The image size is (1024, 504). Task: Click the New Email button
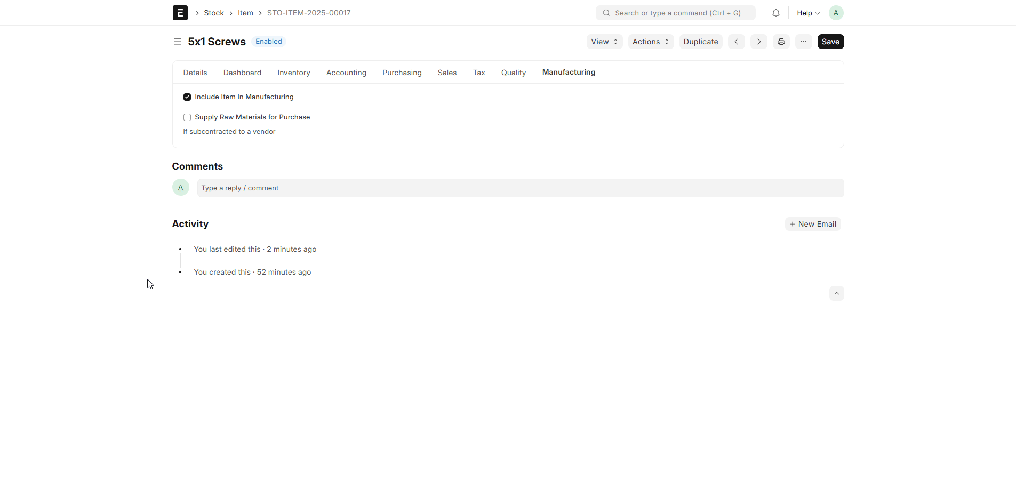click(x=813, y=224)
